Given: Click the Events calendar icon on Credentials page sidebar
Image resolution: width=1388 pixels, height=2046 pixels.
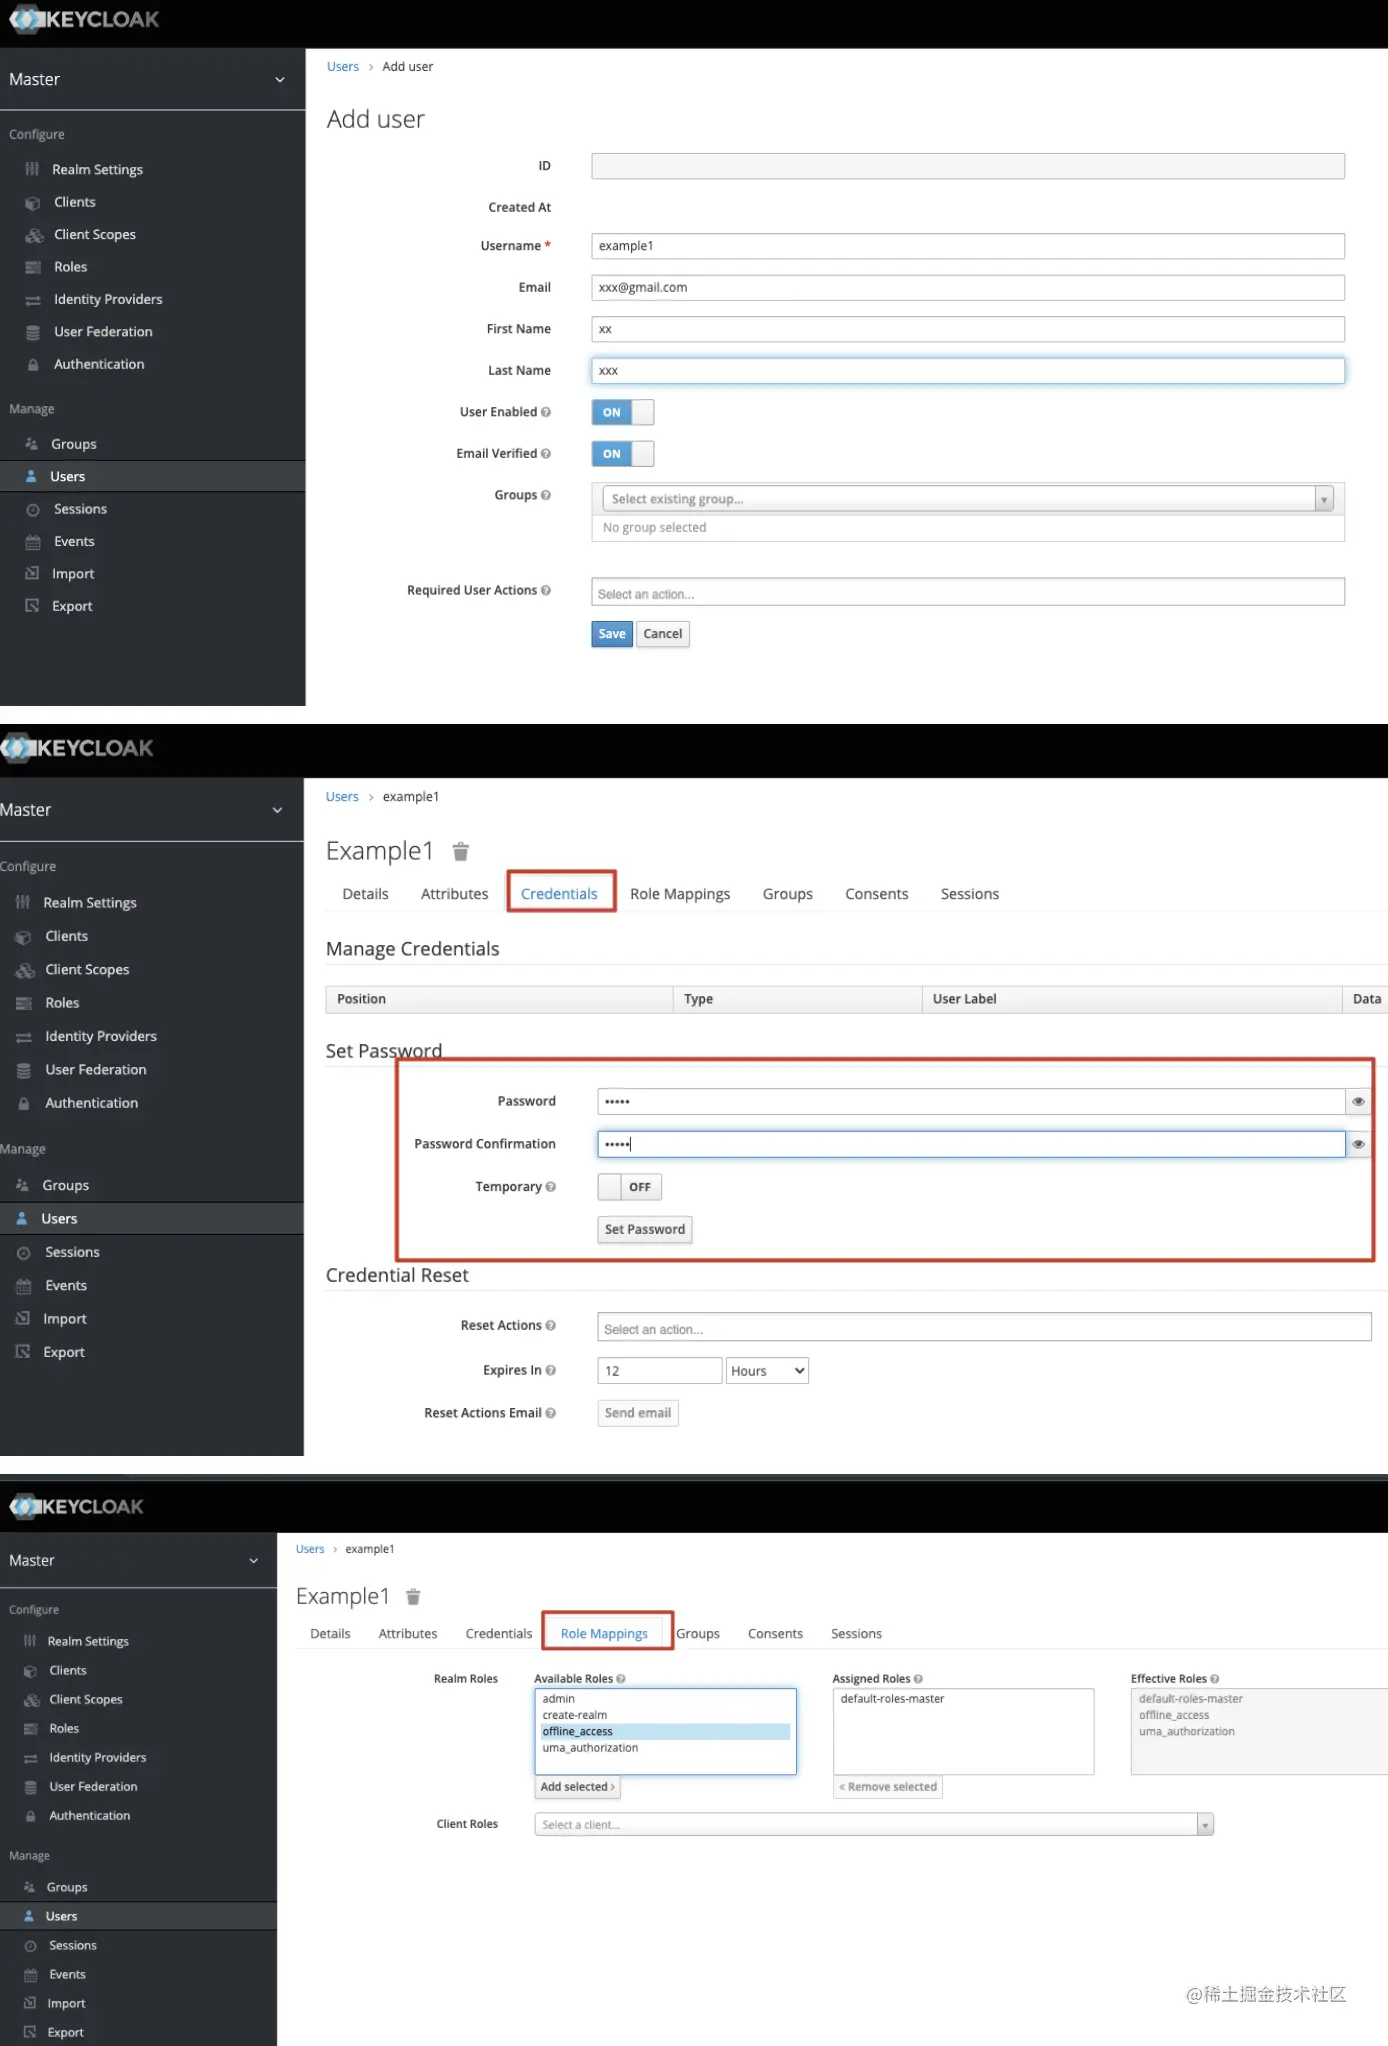Looking at the screenshot, I should point(24,1286).
